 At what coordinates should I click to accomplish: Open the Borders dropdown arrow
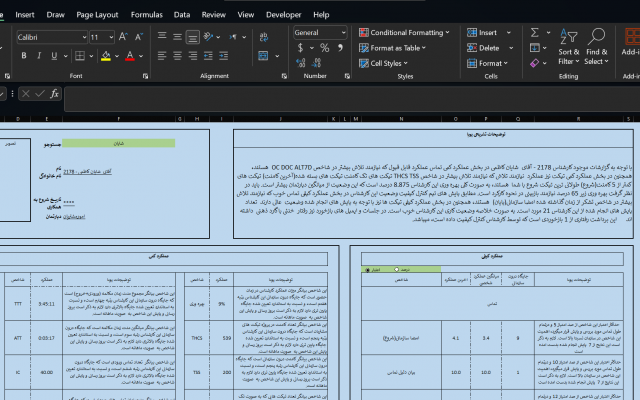point(91,56)
